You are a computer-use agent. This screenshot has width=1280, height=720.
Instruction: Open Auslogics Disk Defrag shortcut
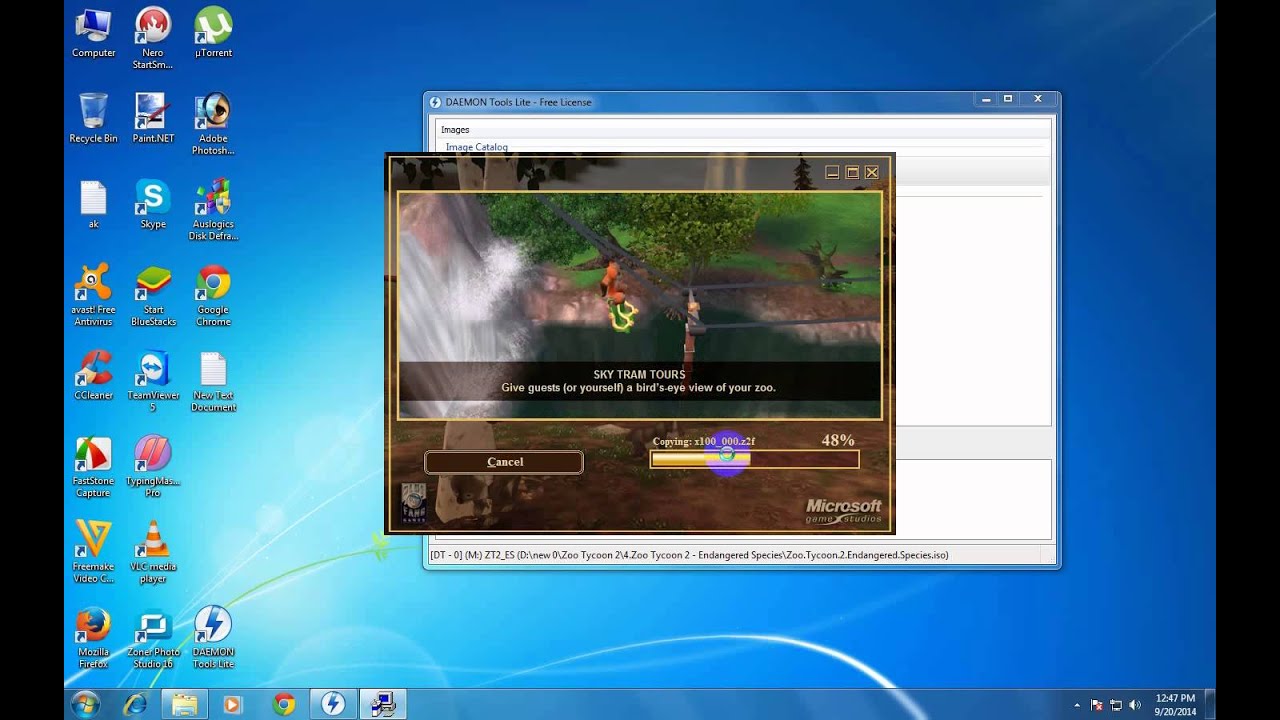pos(212,210)
